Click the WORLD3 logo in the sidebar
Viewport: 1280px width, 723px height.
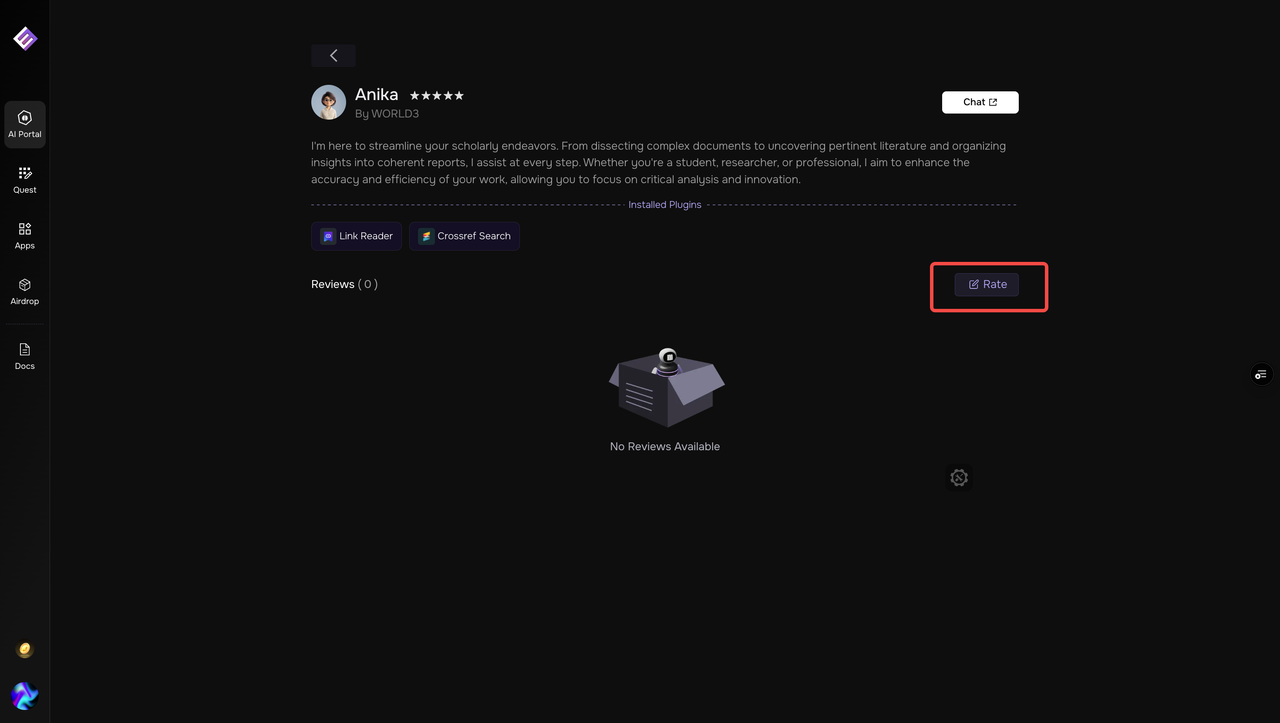coord(25,38)
